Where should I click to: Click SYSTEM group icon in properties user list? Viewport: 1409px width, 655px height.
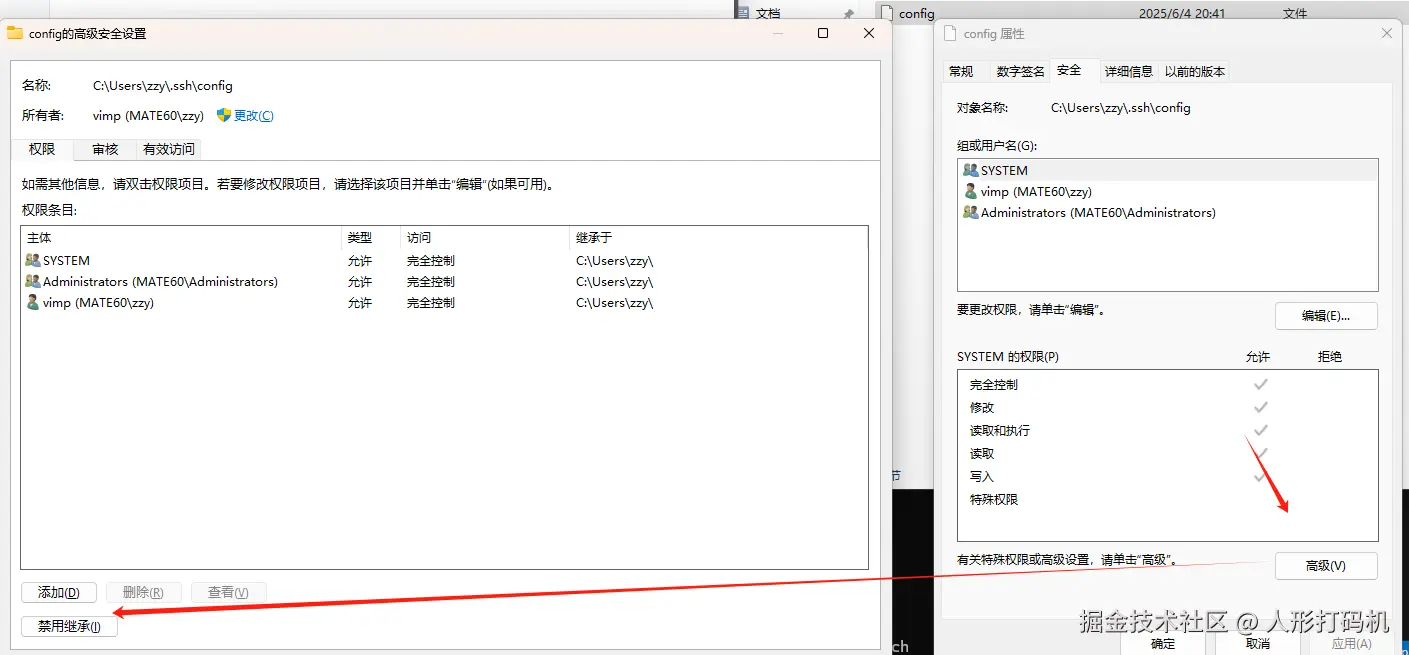point(970,170)
